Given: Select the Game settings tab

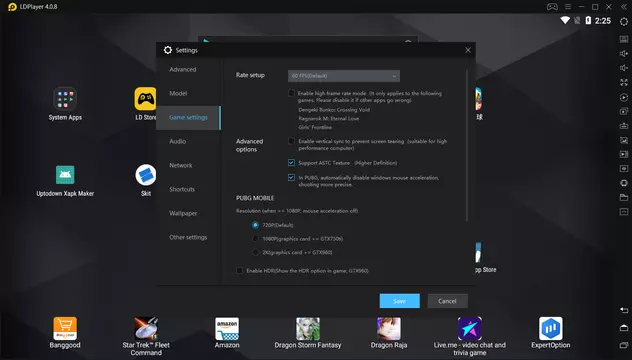Looking at the screenshot, I should pos(188,117).
